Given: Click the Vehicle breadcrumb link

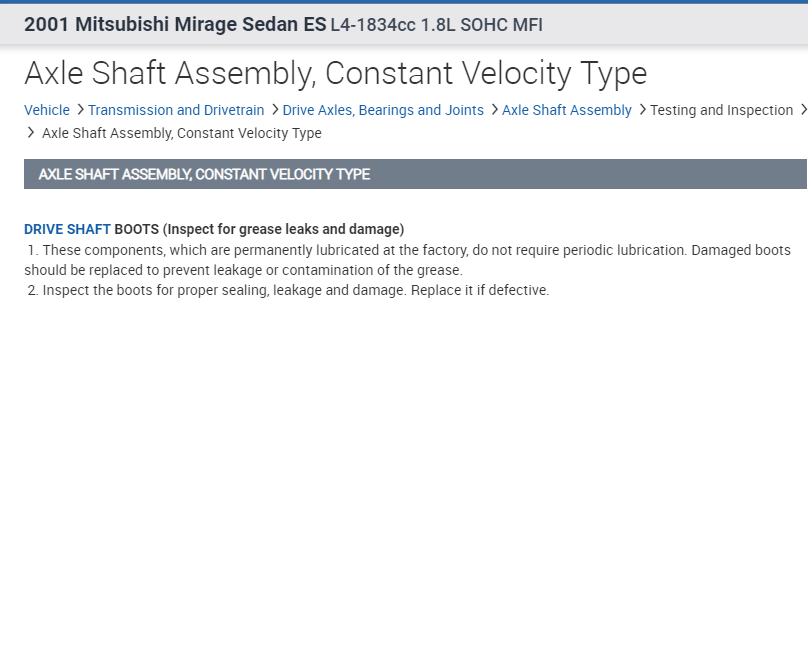Looking at the screenshot, I should point(47,110).
